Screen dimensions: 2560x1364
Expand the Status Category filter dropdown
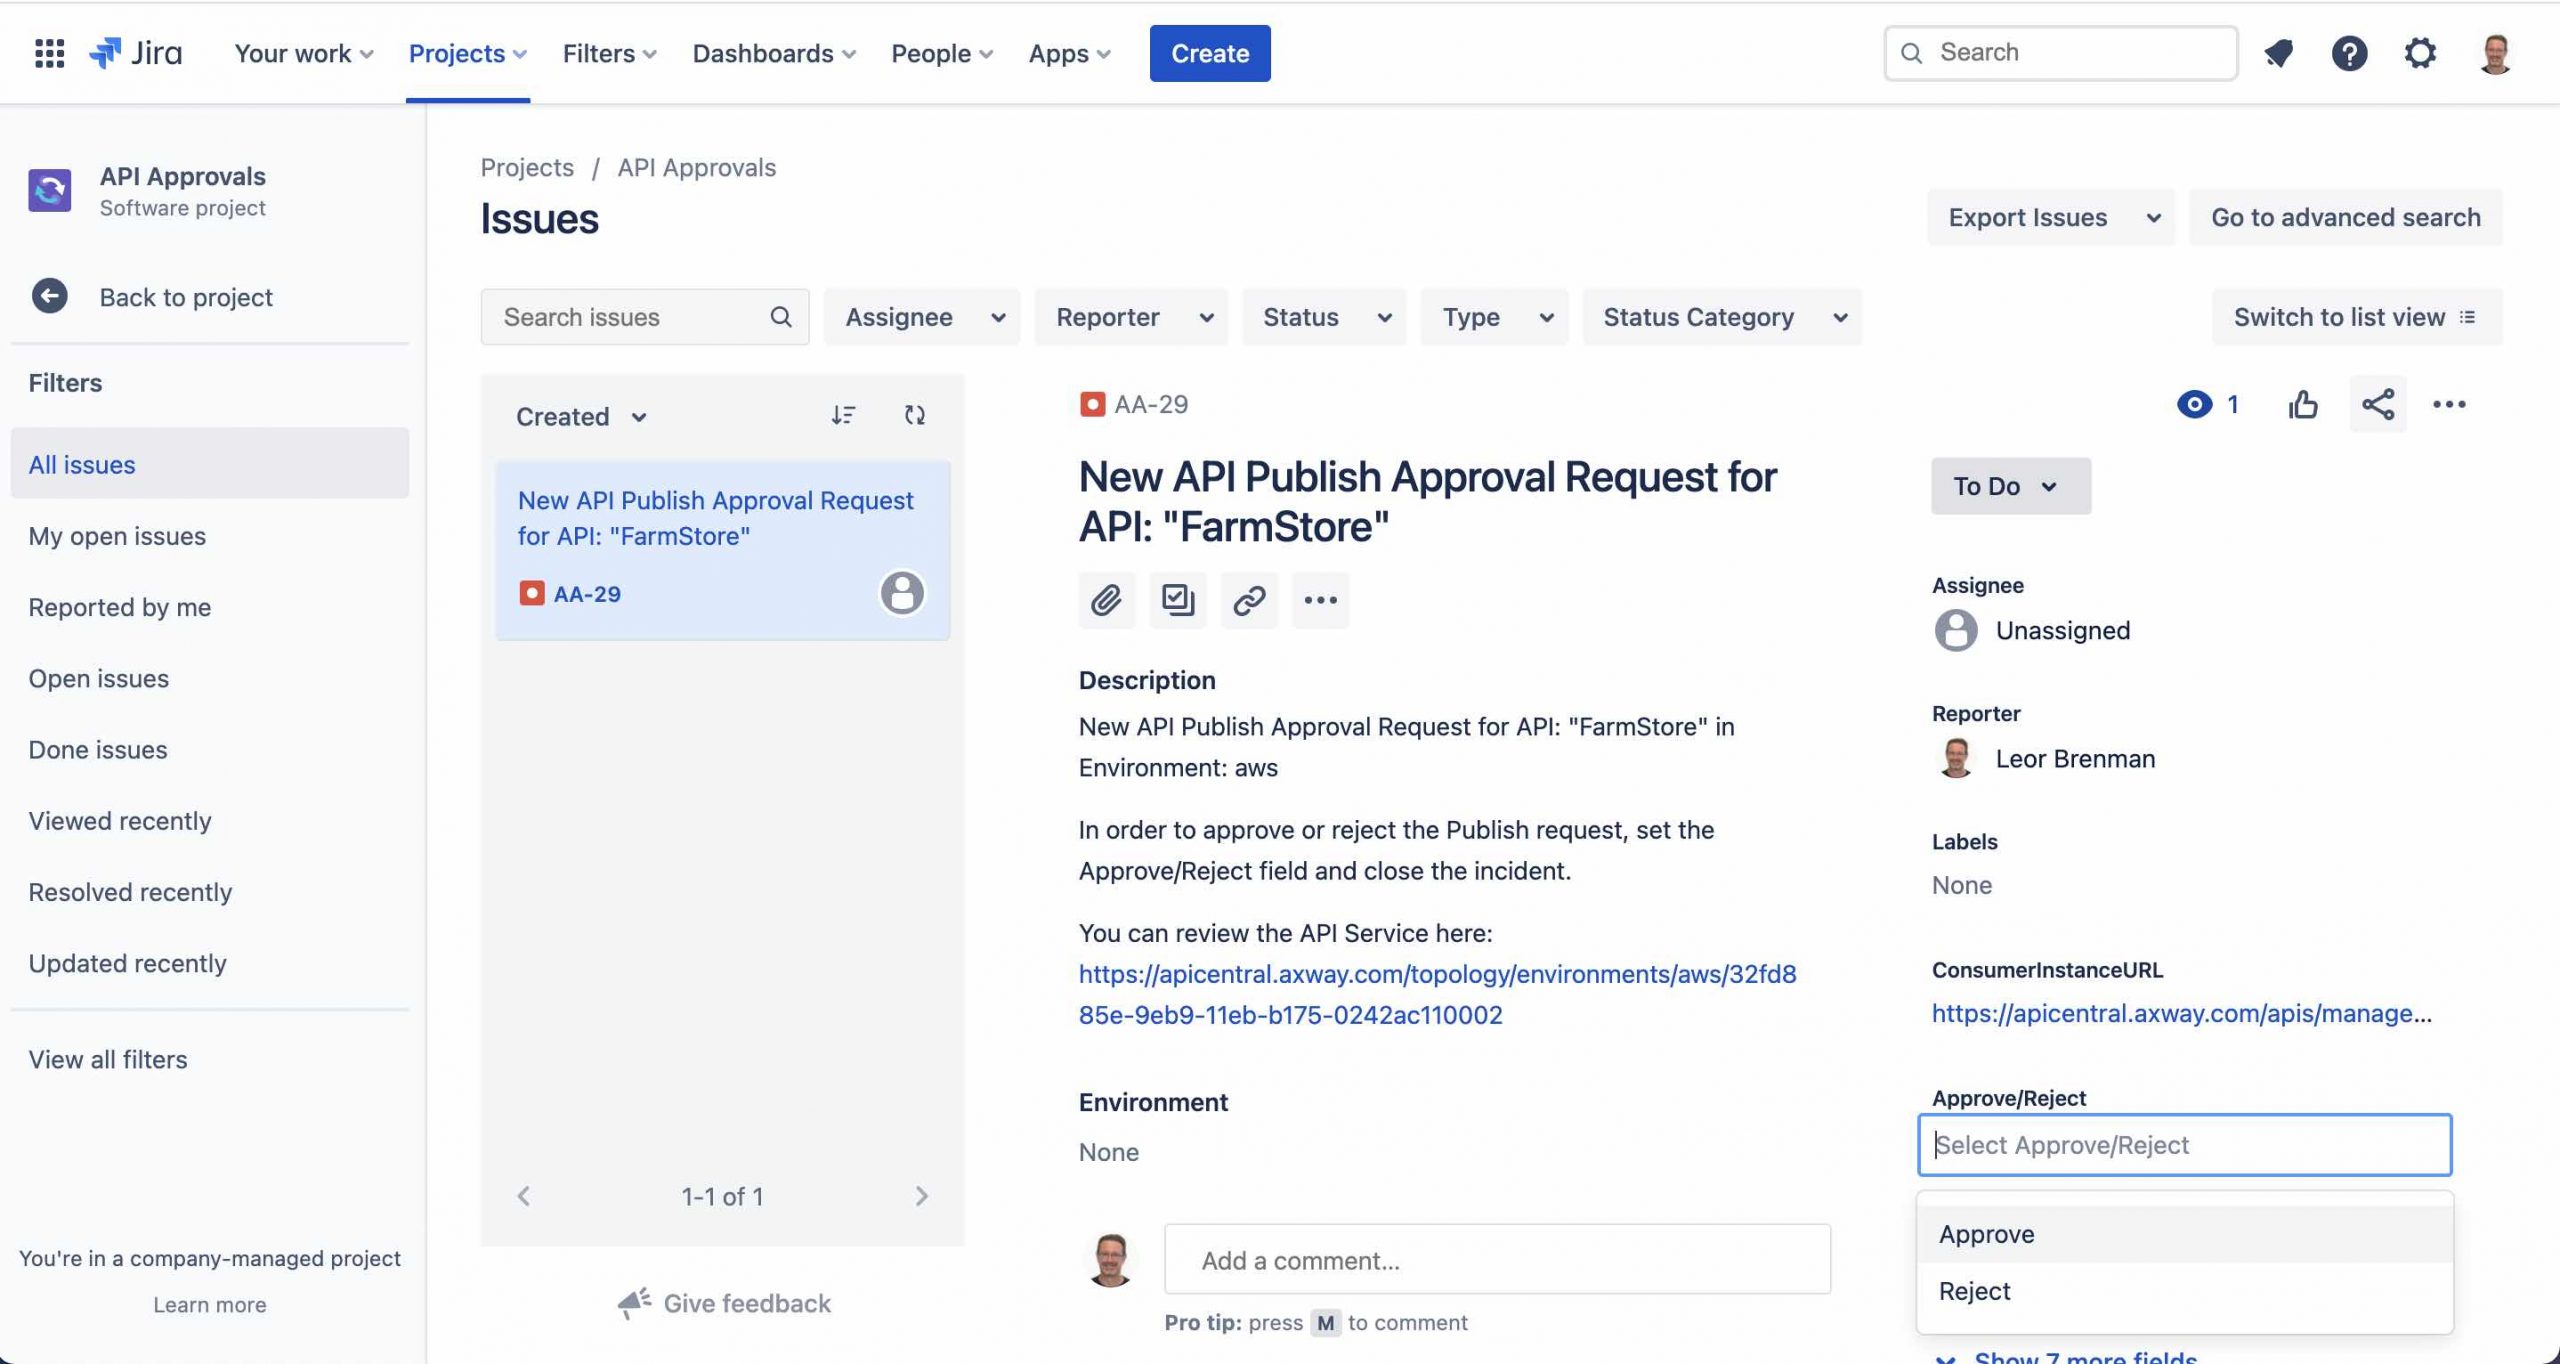1722,317
